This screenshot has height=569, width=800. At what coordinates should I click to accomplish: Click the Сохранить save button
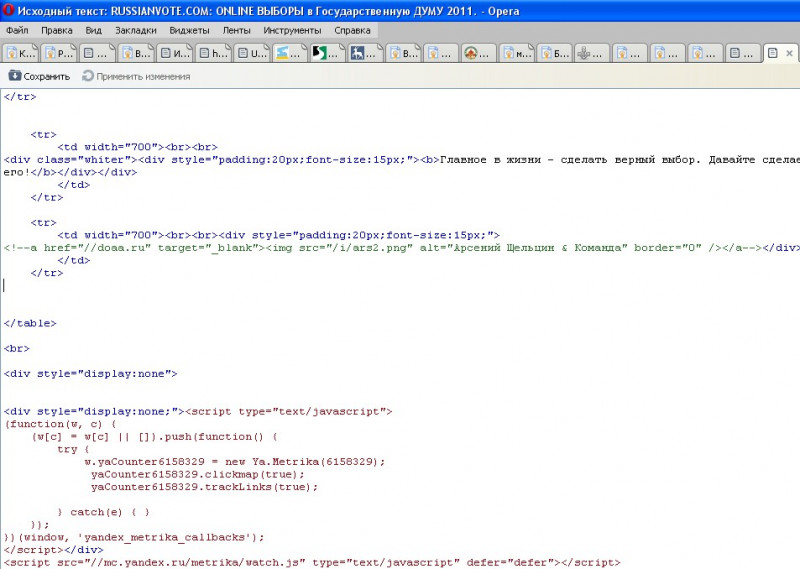[x=39, y=76]
